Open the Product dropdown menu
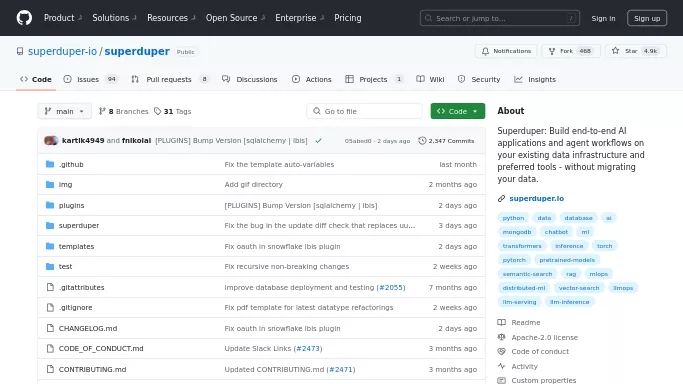 63,18
